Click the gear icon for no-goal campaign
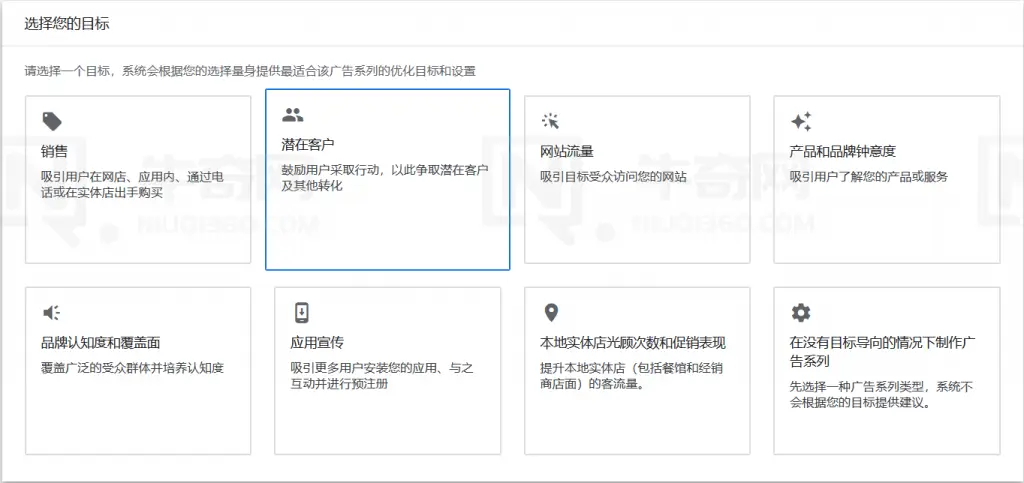Screen dimensions: 1024x483 click(801, 313)
